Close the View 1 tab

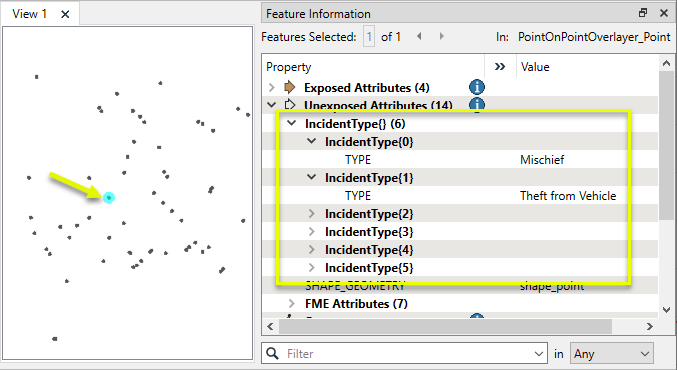click(65, 14)
